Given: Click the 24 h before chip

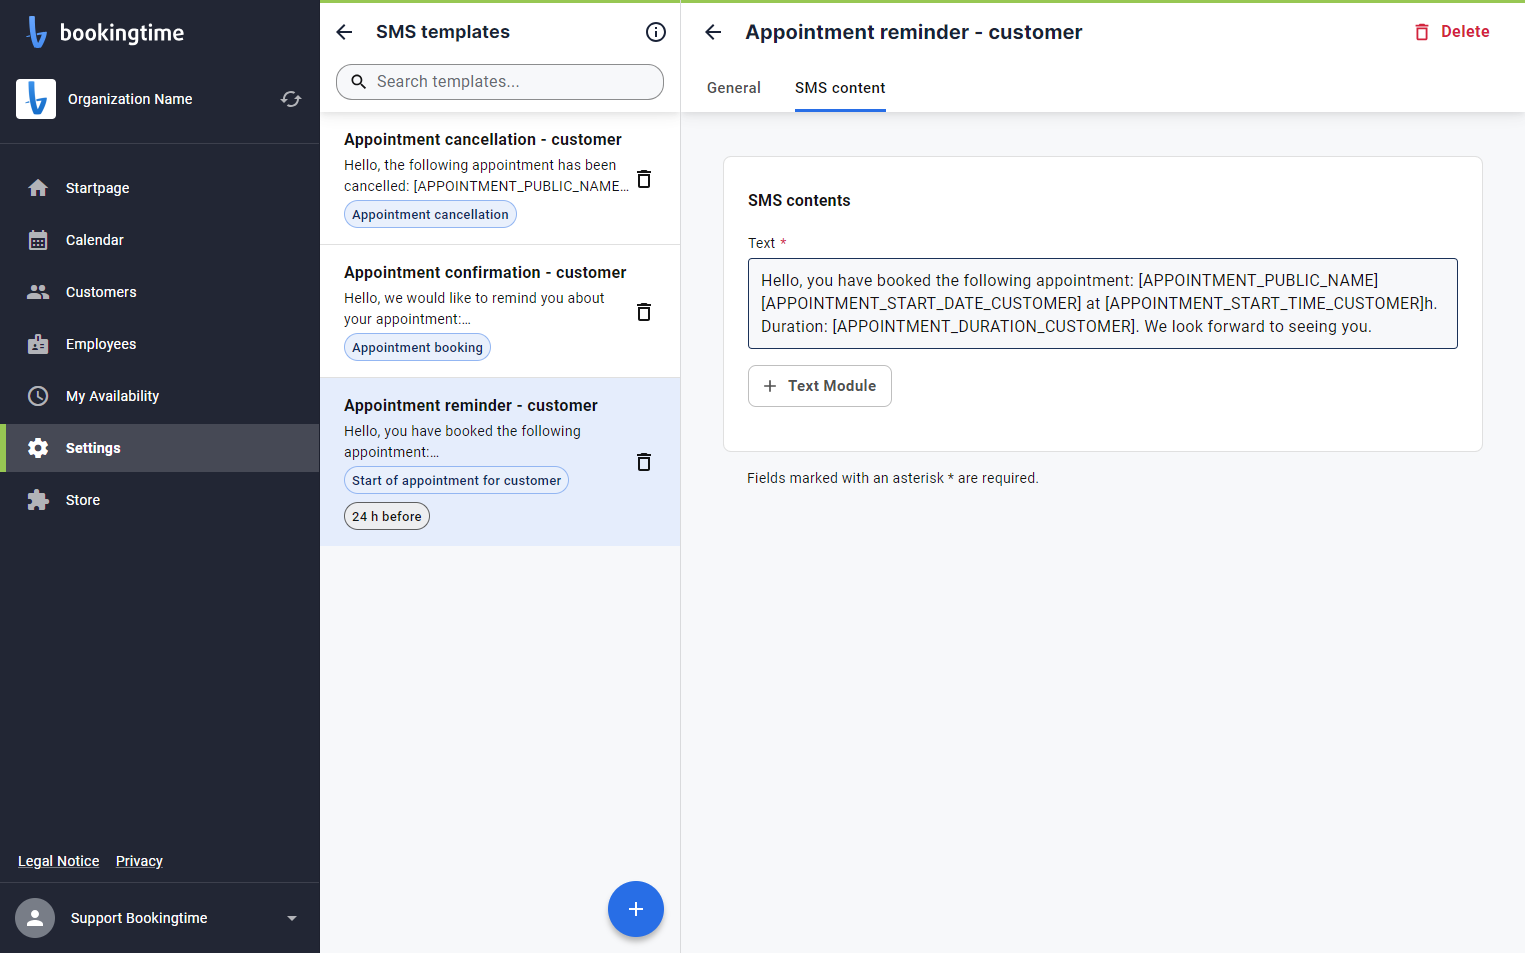Looking at the screenshot, I should tap(387, 516).
